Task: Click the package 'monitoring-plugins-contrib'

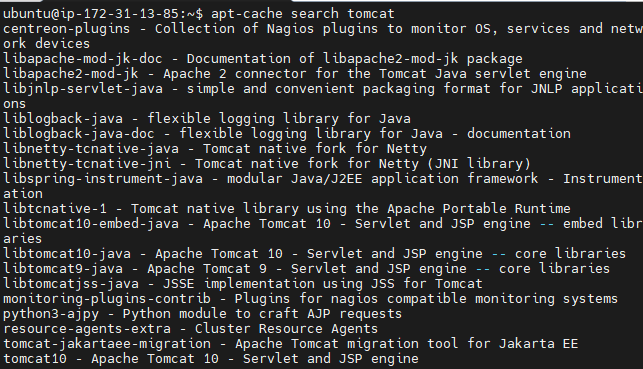Action: (107, 299)
